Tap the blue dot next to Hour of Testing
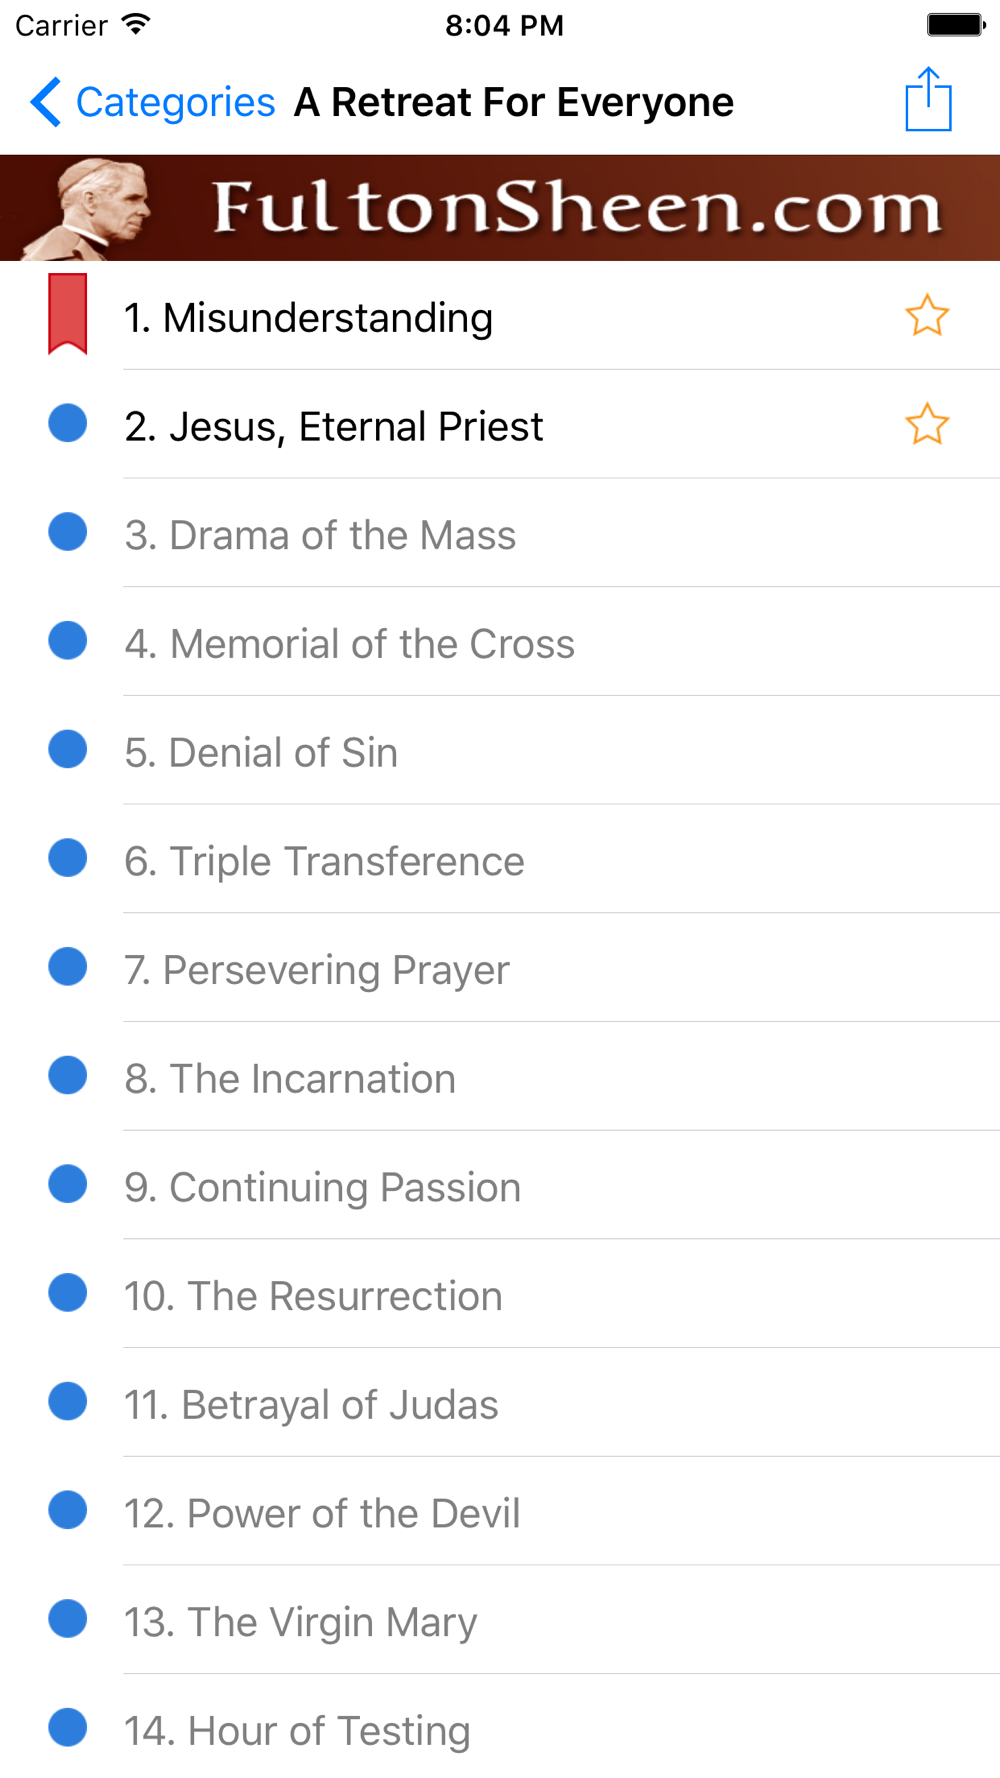This screenshot has width=1000, height=1778. tap(68, 1728)
